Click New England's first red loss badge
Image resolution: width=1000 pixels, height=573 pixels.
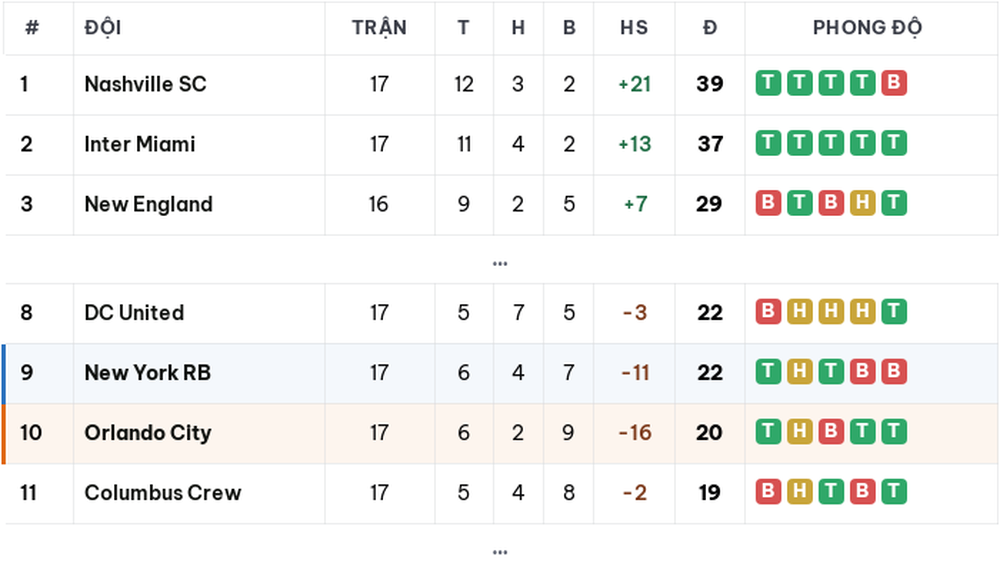coord(768,203)
